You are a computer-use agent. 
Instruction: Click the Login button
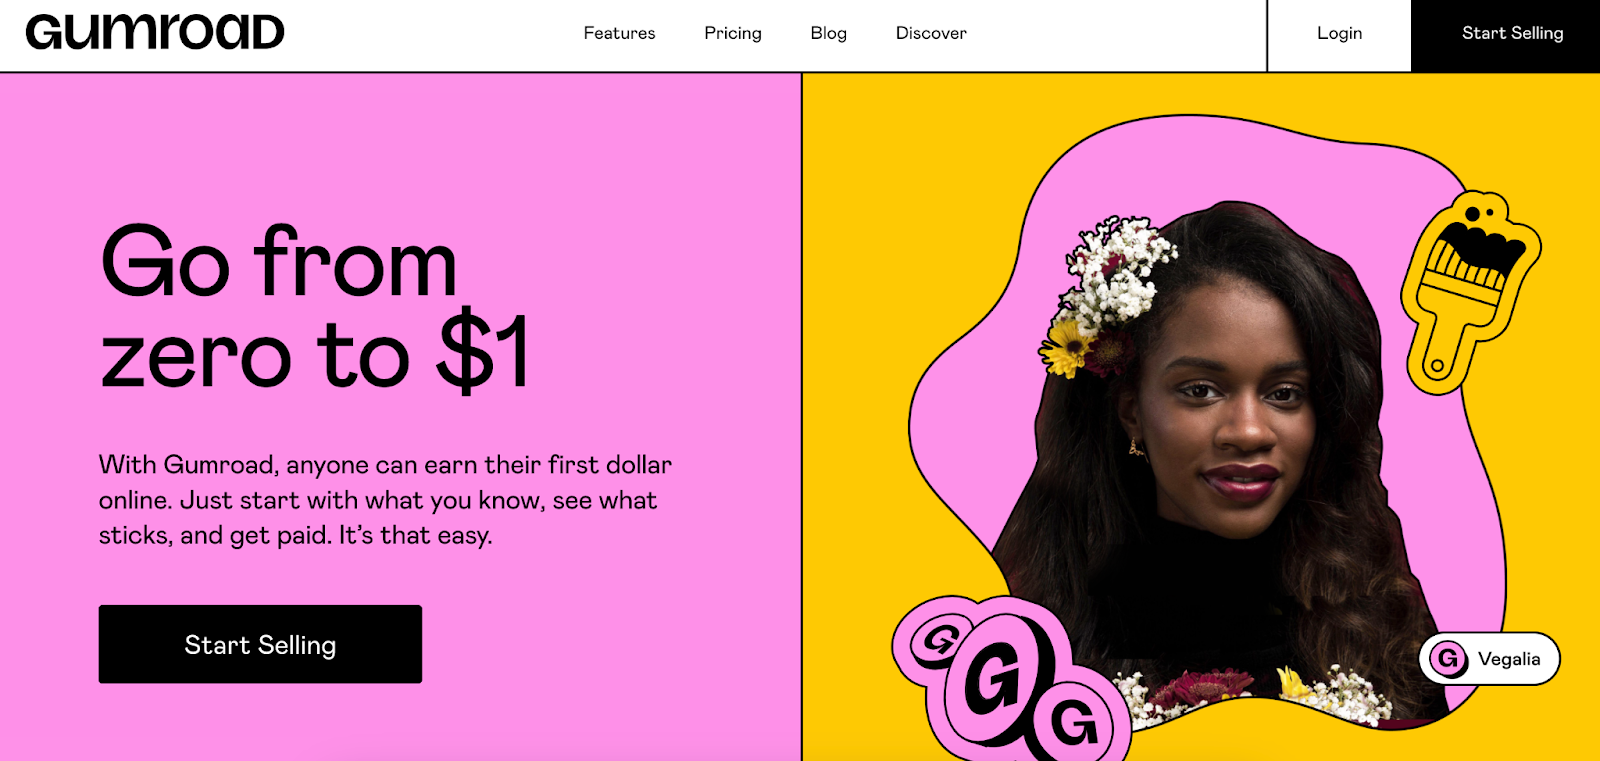click(1339, 33)
